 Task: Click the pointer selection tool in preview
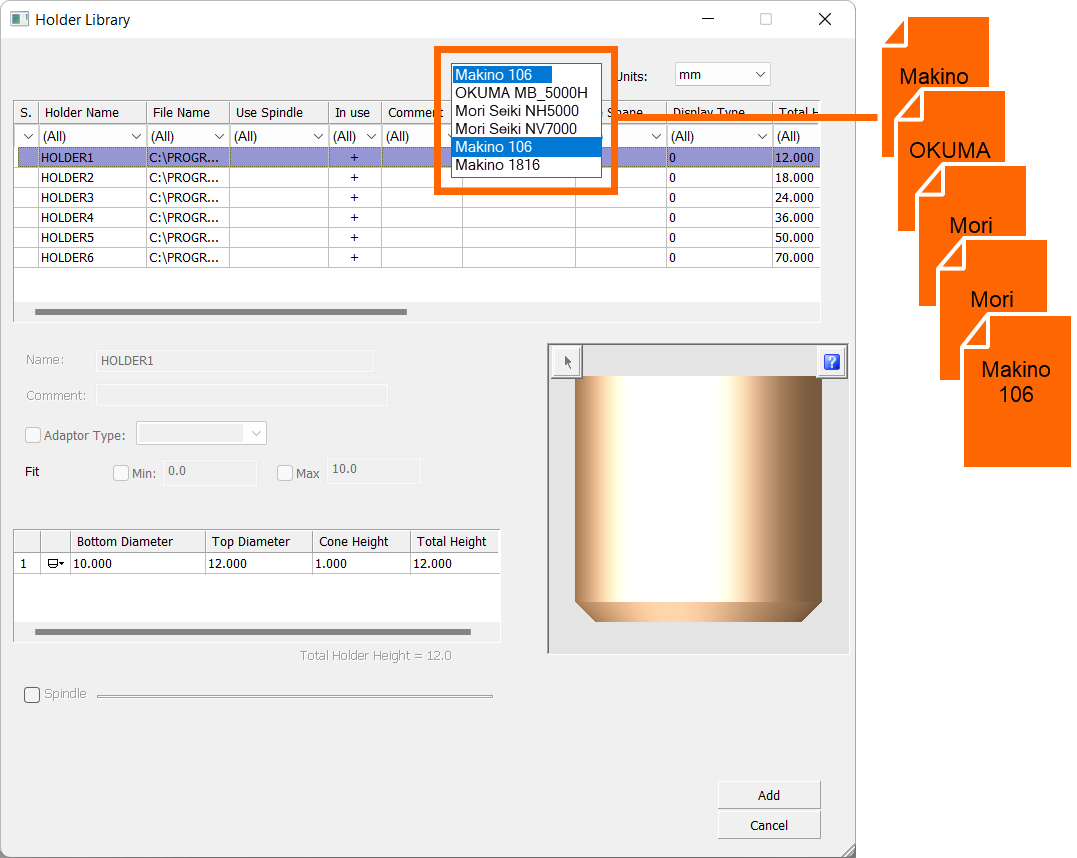click(567, 362)
